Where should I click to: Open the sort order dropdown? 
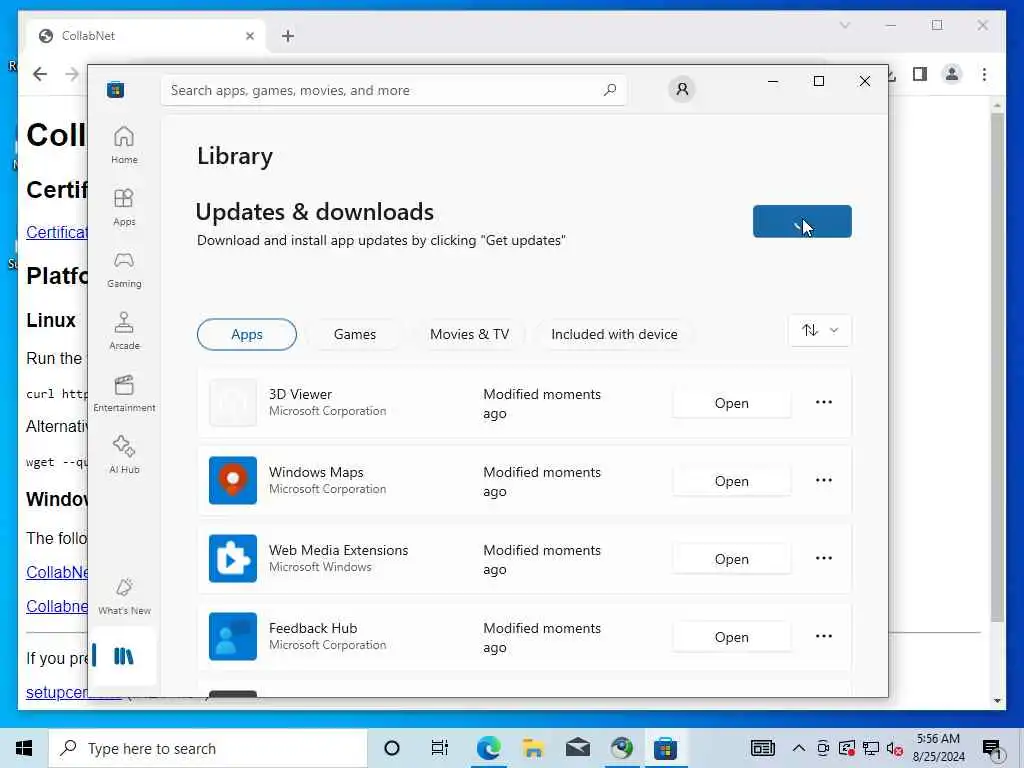820,330
